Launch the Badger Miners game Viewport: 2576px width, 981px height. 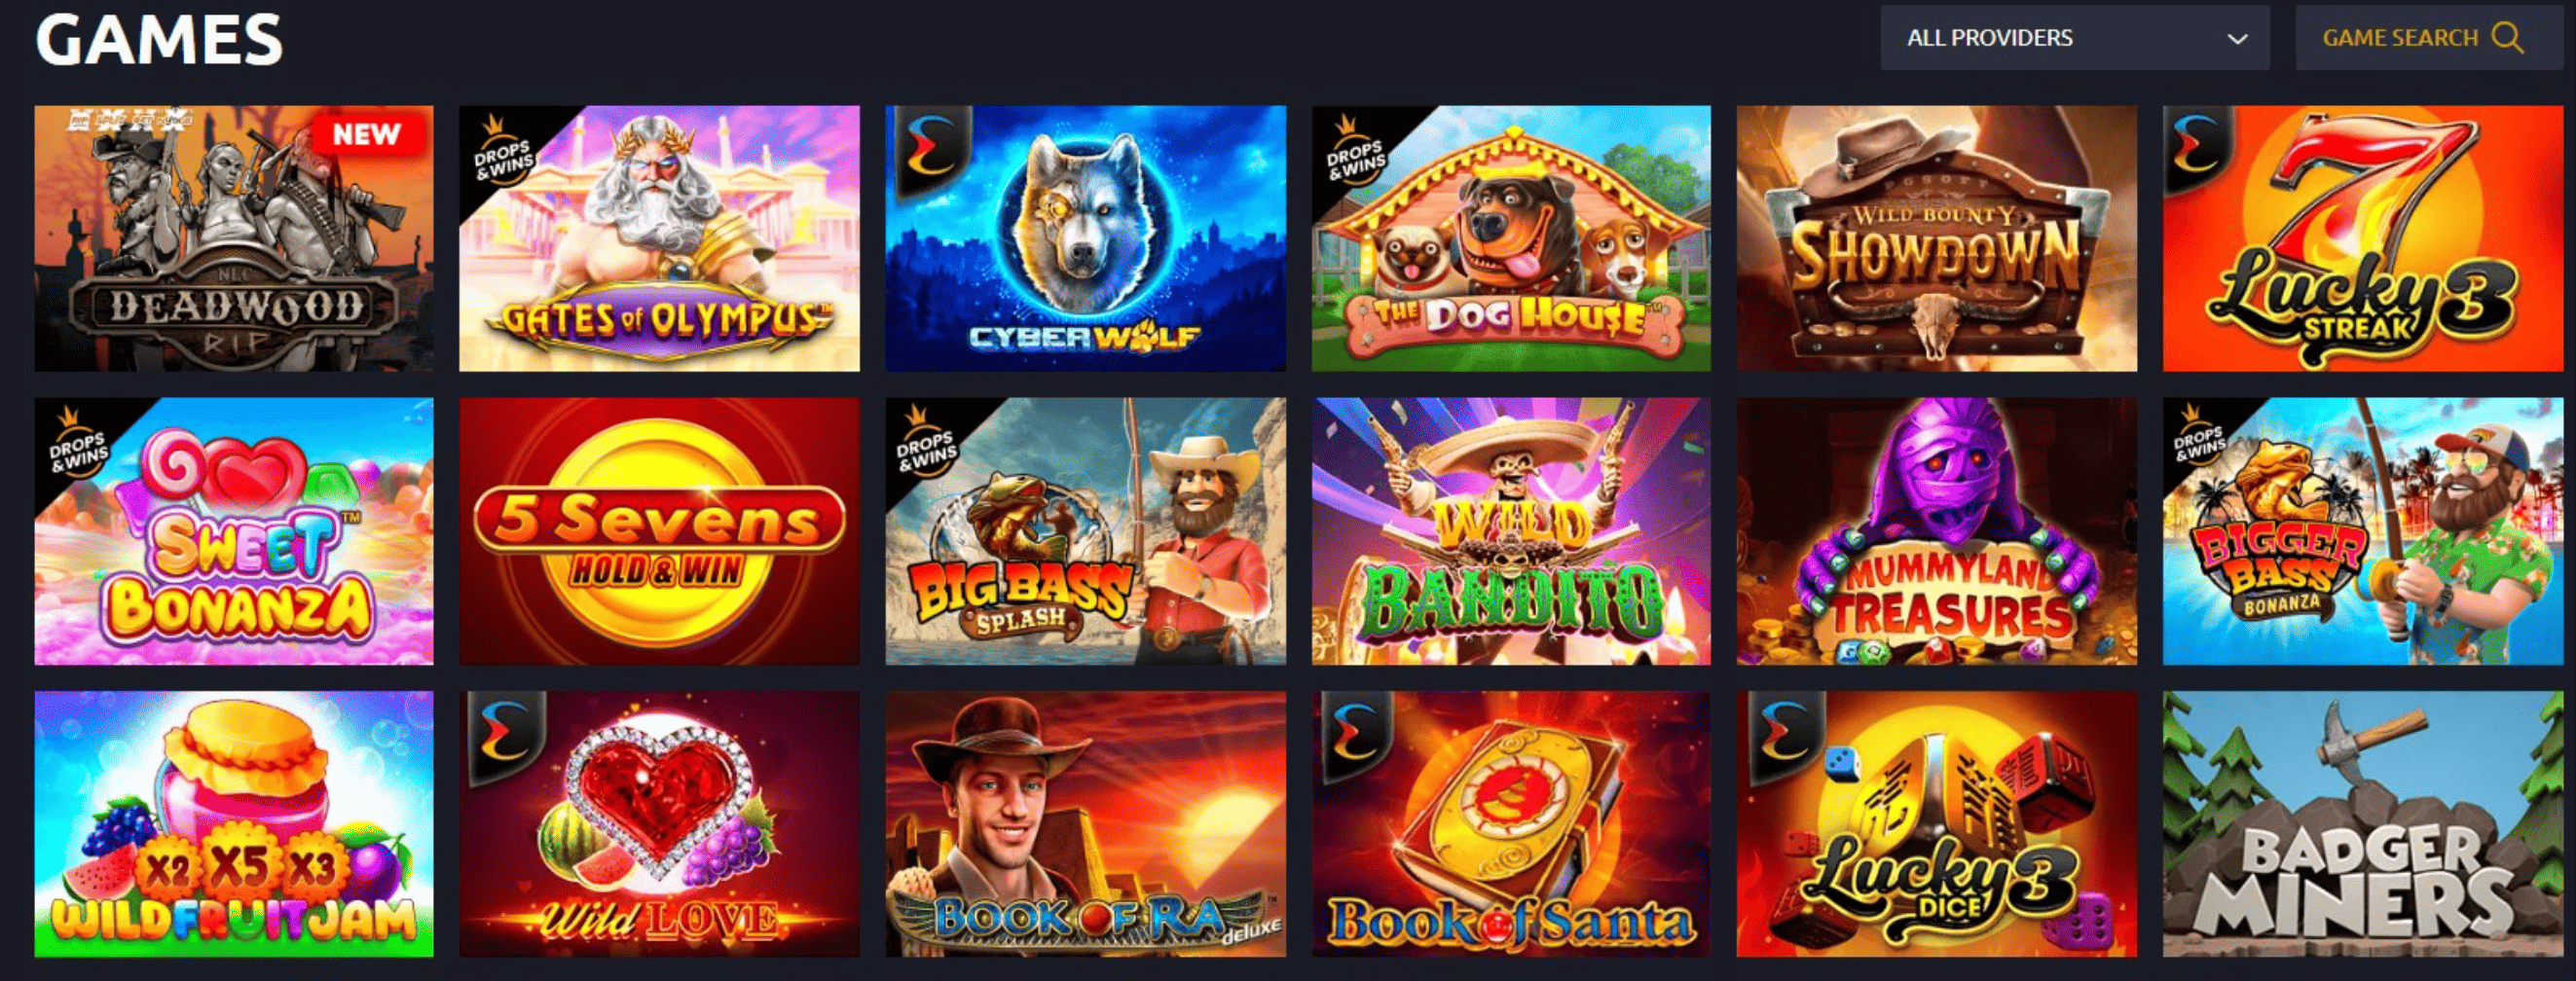pos(2363,824)
